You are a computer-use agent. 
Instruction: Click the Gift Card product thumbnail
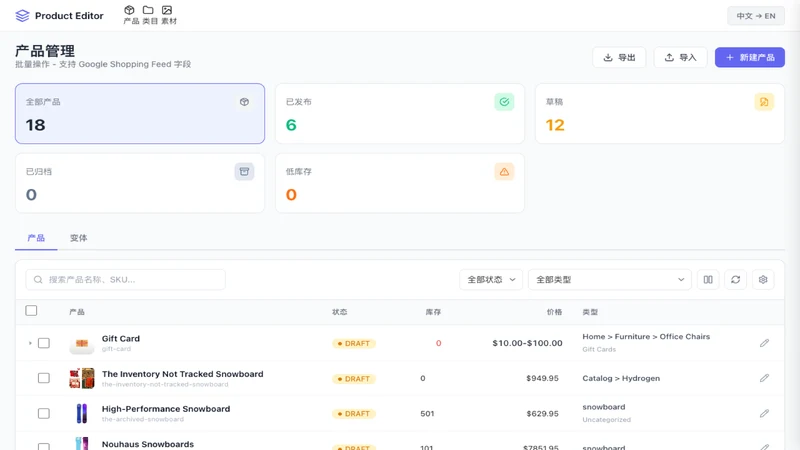point(82,343)
